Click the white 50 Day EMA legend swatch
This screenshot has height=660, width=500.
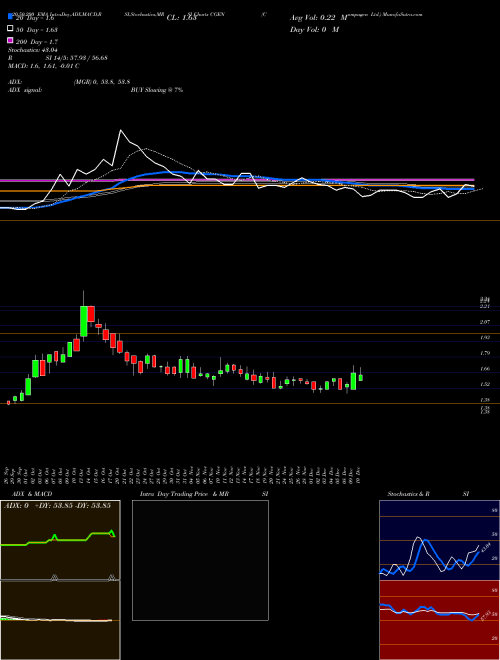(10, 29)
